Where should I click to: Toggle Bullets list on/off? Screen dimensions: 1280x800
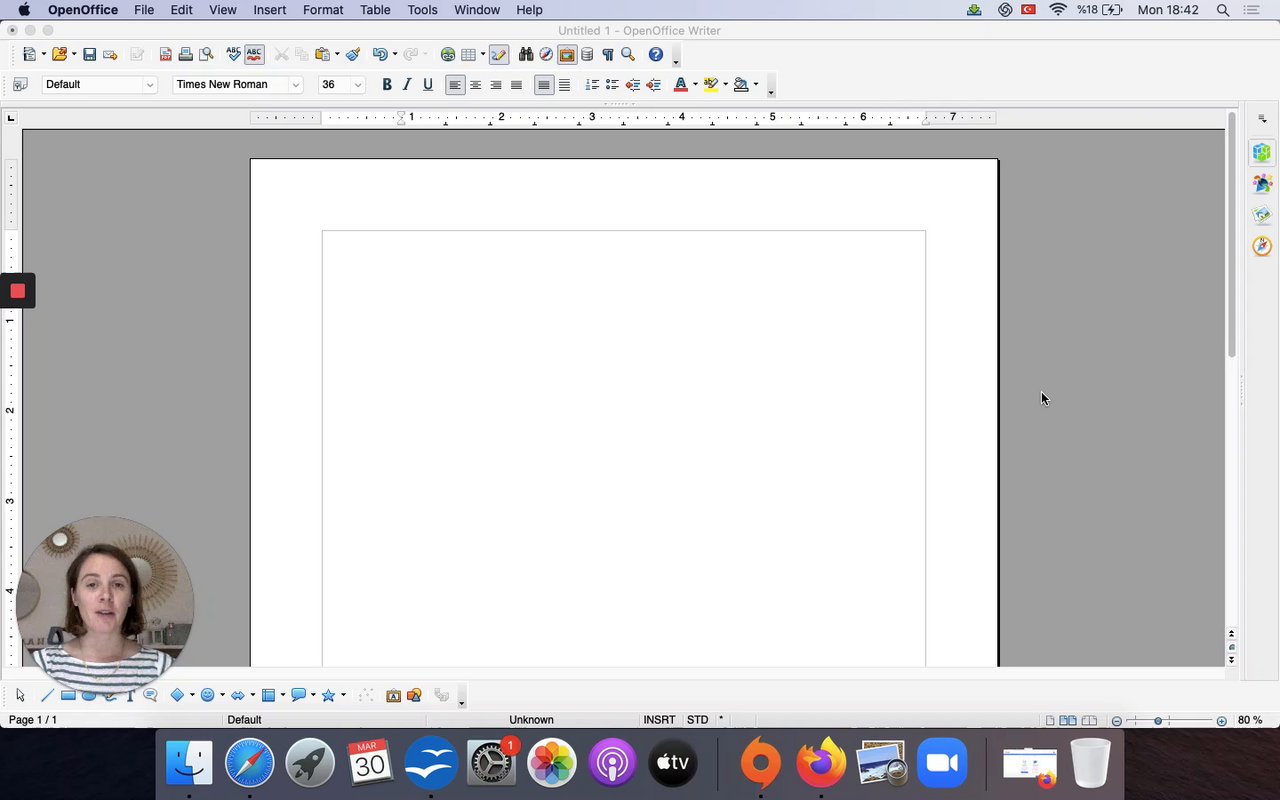(x=612, y=85)
